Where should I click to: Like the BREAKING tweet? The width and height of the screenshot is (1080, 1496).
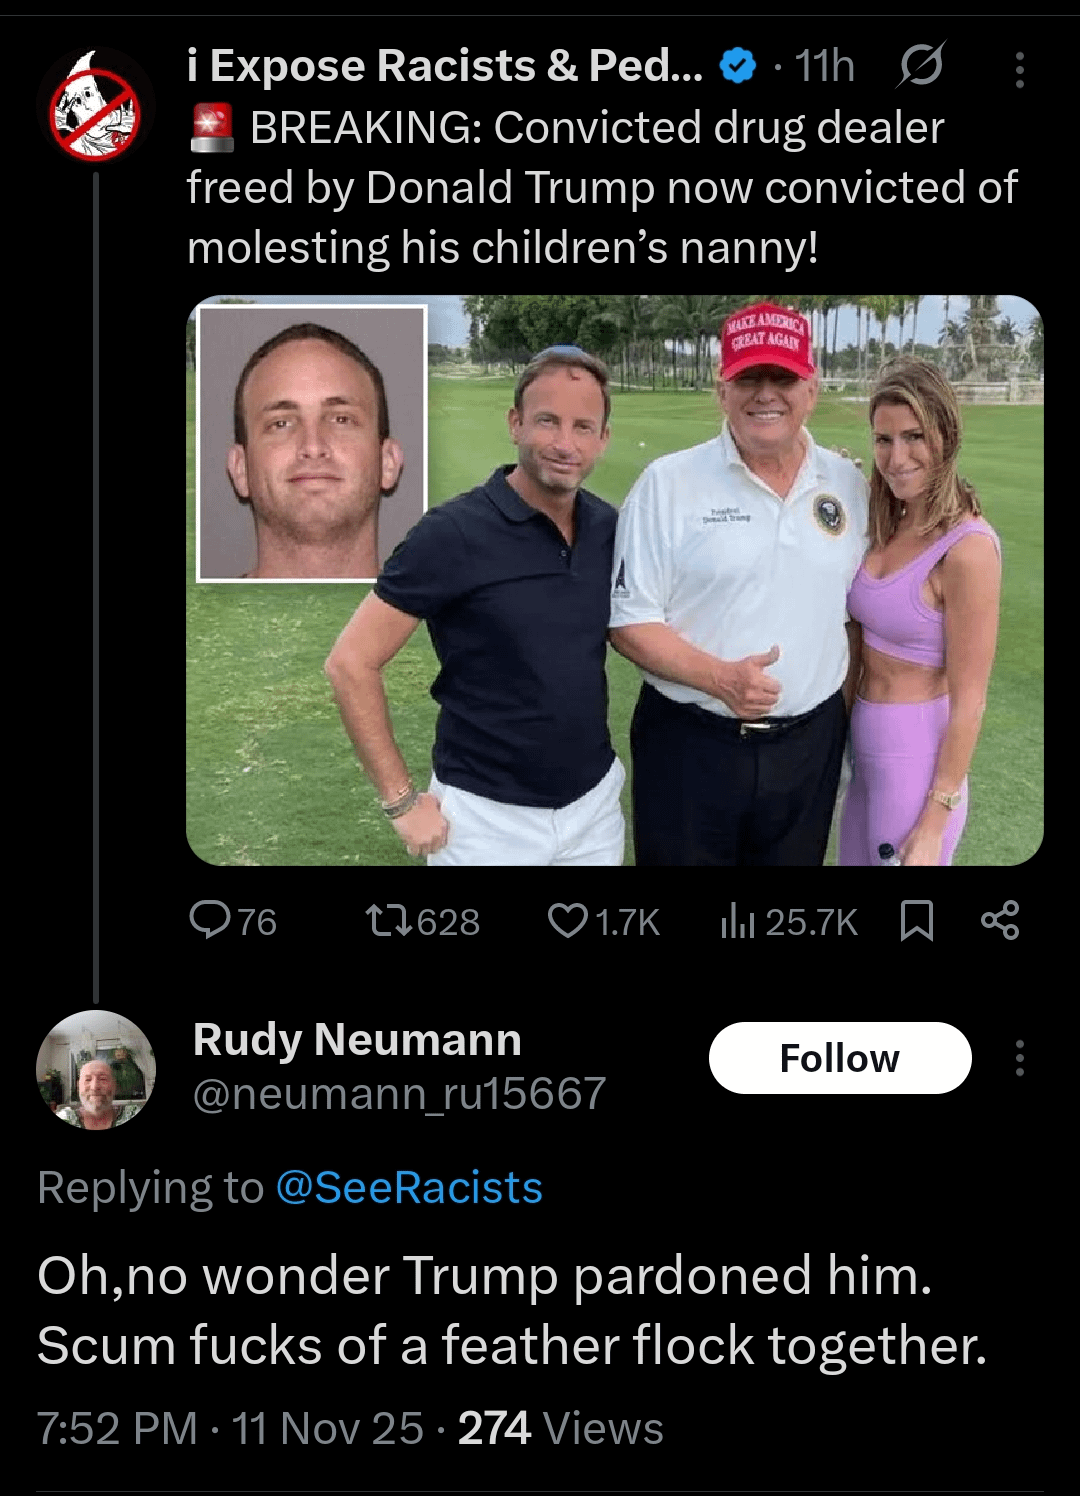(603, 920)
